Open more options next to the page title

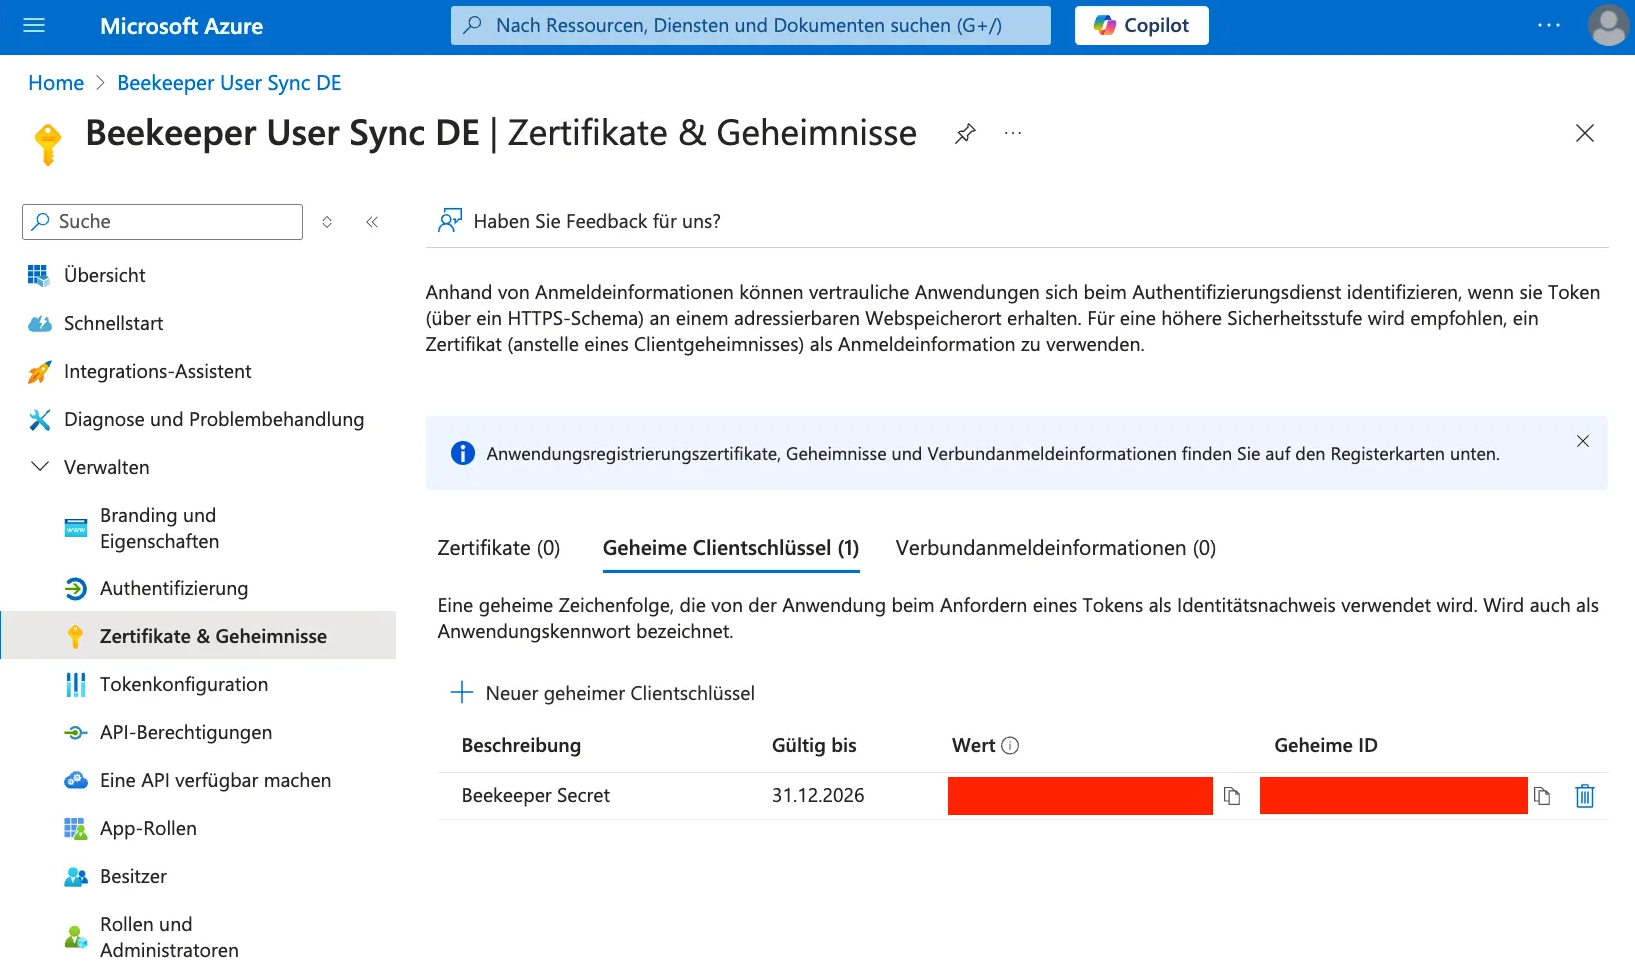coord(1013,133)
